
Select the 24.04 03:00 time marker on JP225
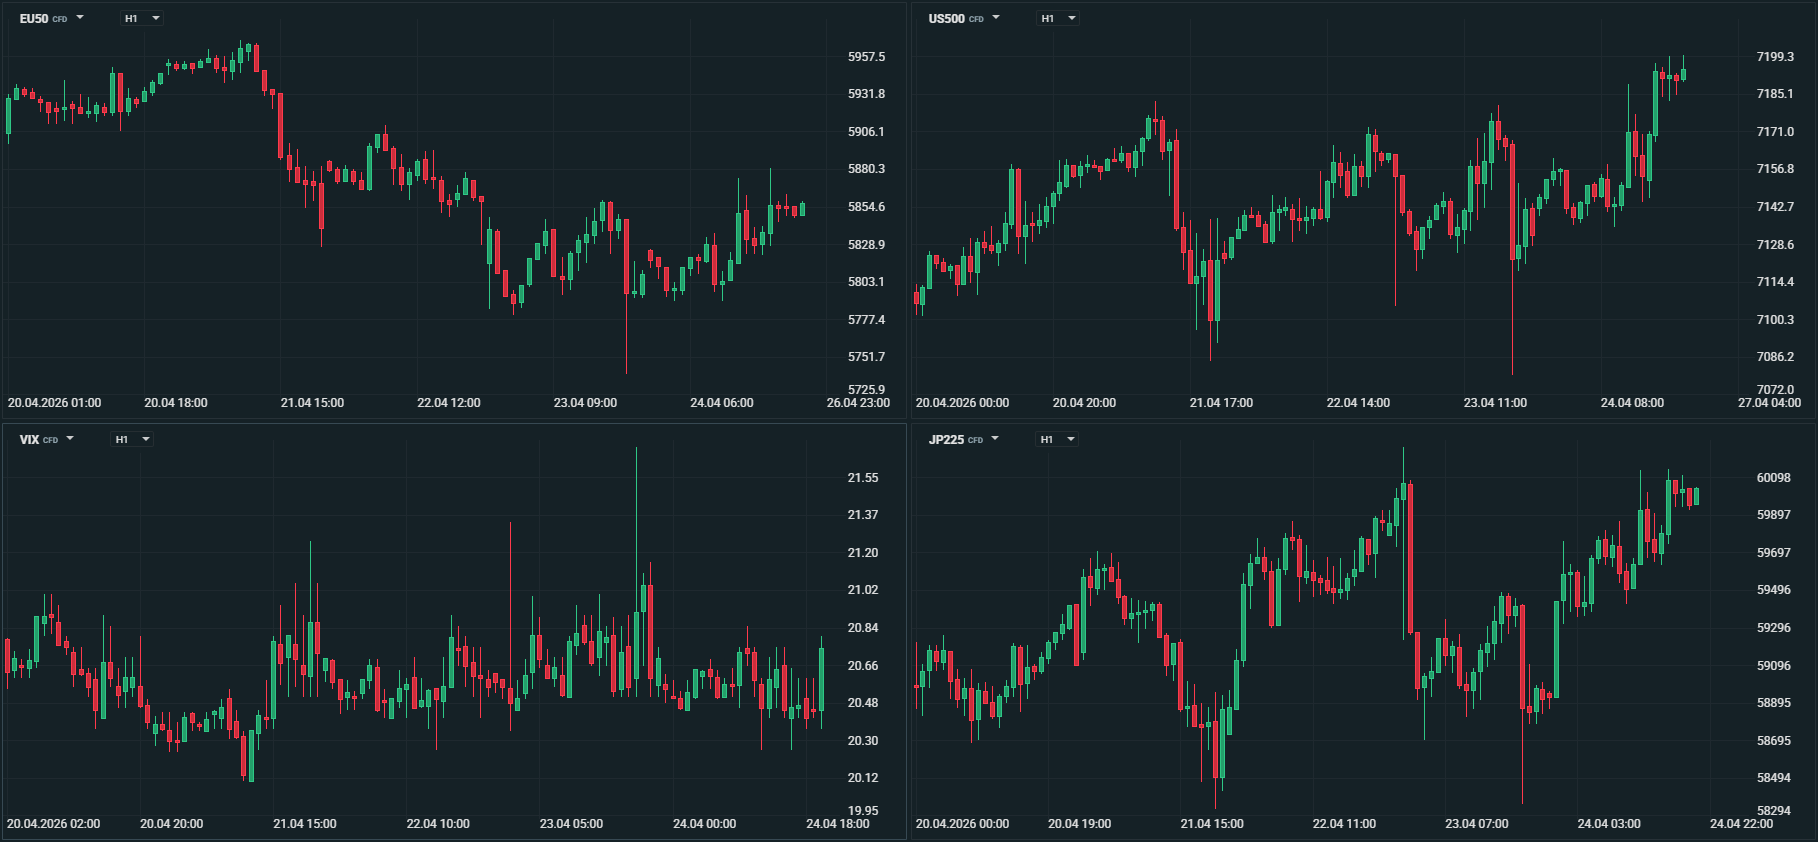(x=1609, y=824)
